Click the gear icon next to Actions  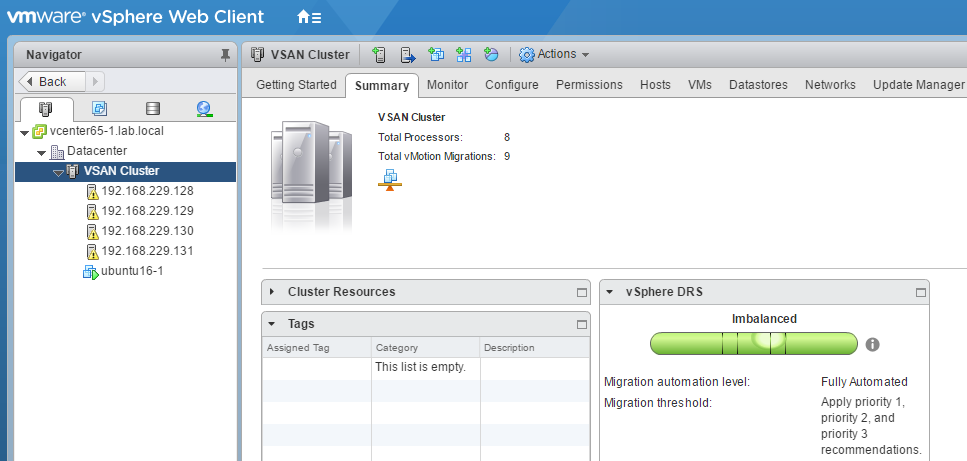click(x=526, y=55)
